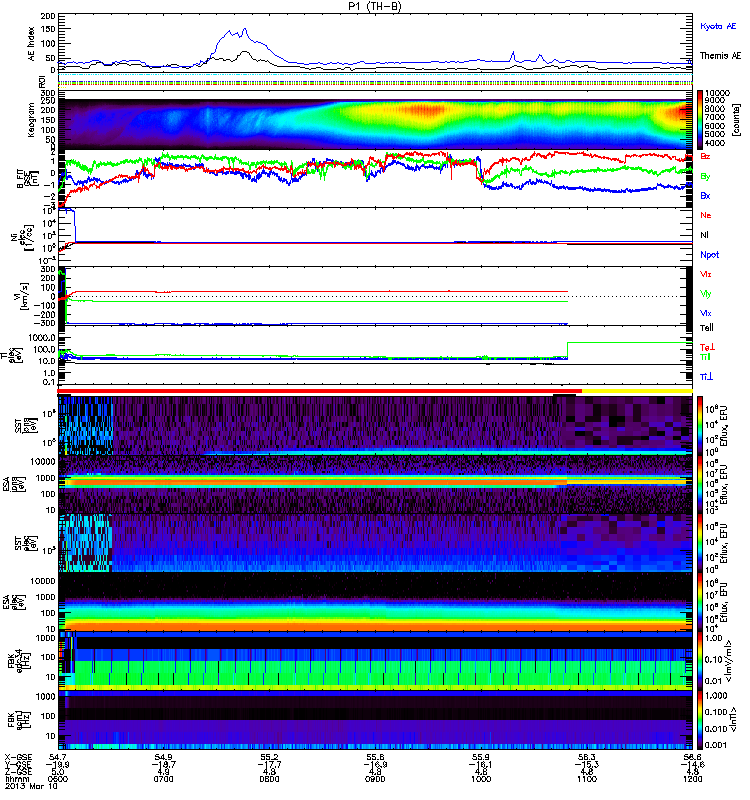The width and height of the screenshot is (750, 800).
Task: Click the green Ti parallel legend label
Action: coord(705,357)
